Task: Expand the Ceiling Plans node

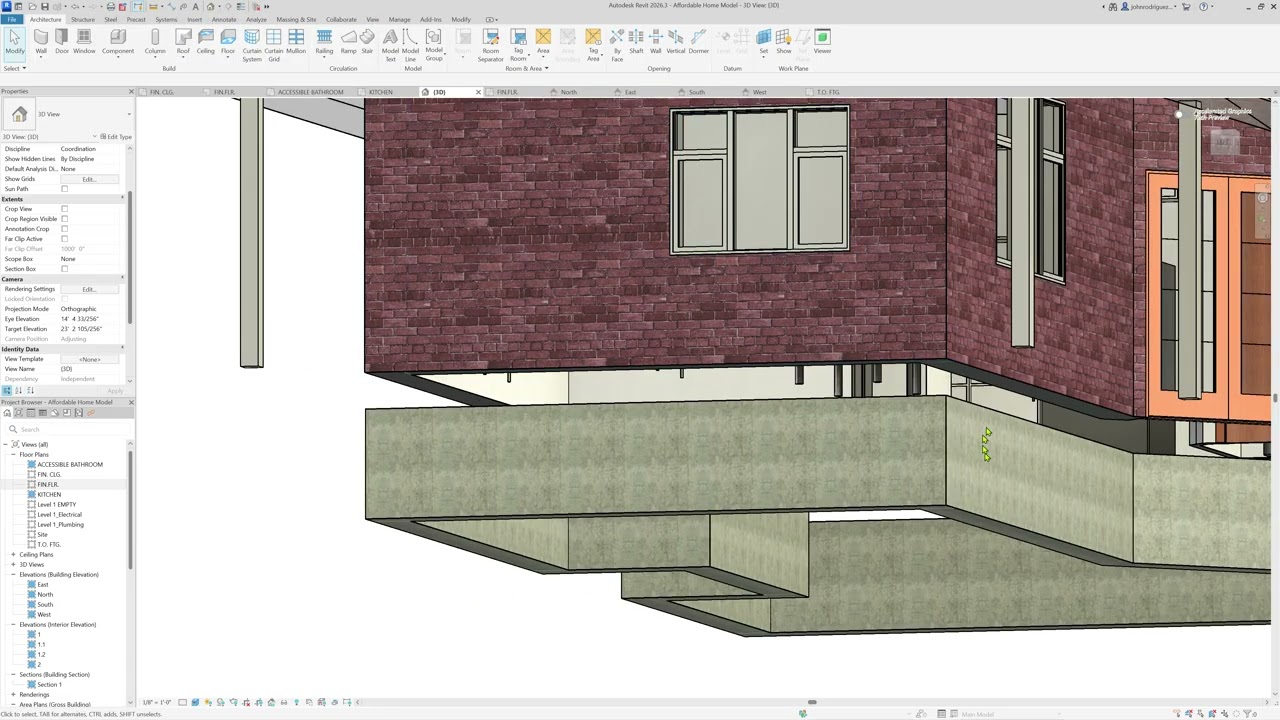Action: (x=14, y=555)
